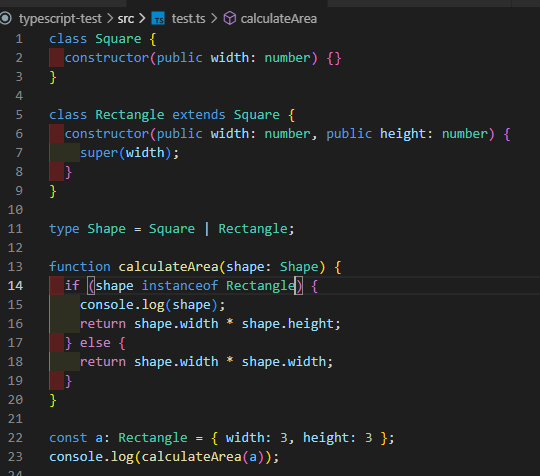The image size is (540, 476).
Task: Click line number 1 in gutter
Action: (x=19, y=39)
